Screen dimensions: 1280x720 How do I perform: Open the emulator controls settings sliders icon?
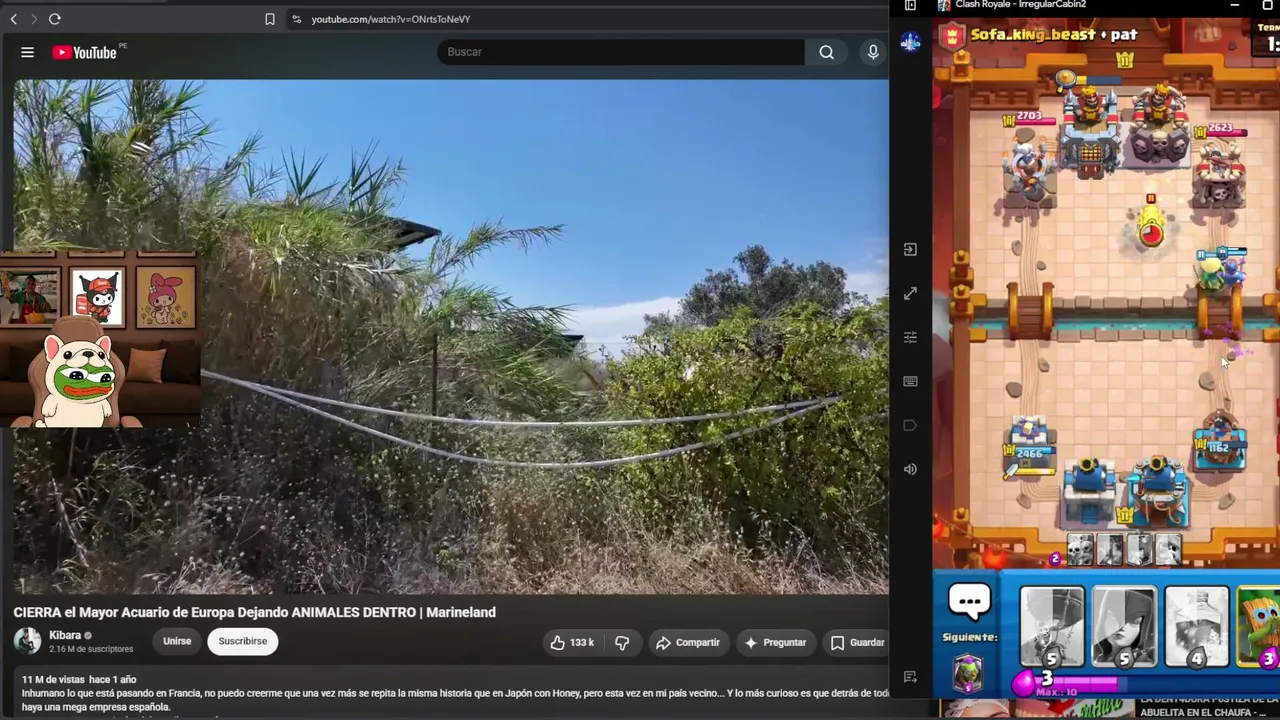(910, 337)
